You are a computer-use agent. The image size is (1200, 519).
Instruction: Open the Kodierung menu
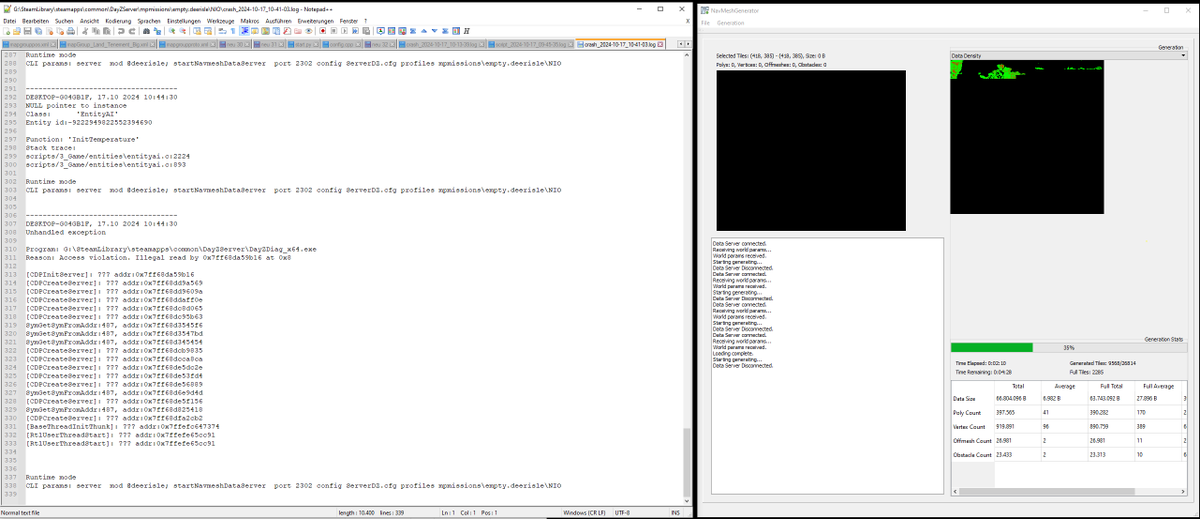[118, 20]
